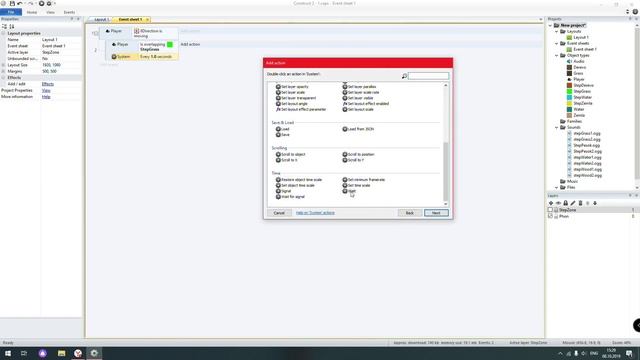Select the Event sheet 1 tab
Image resolution: width=640 pixels, height=360 pixels.
pos(130,19)
